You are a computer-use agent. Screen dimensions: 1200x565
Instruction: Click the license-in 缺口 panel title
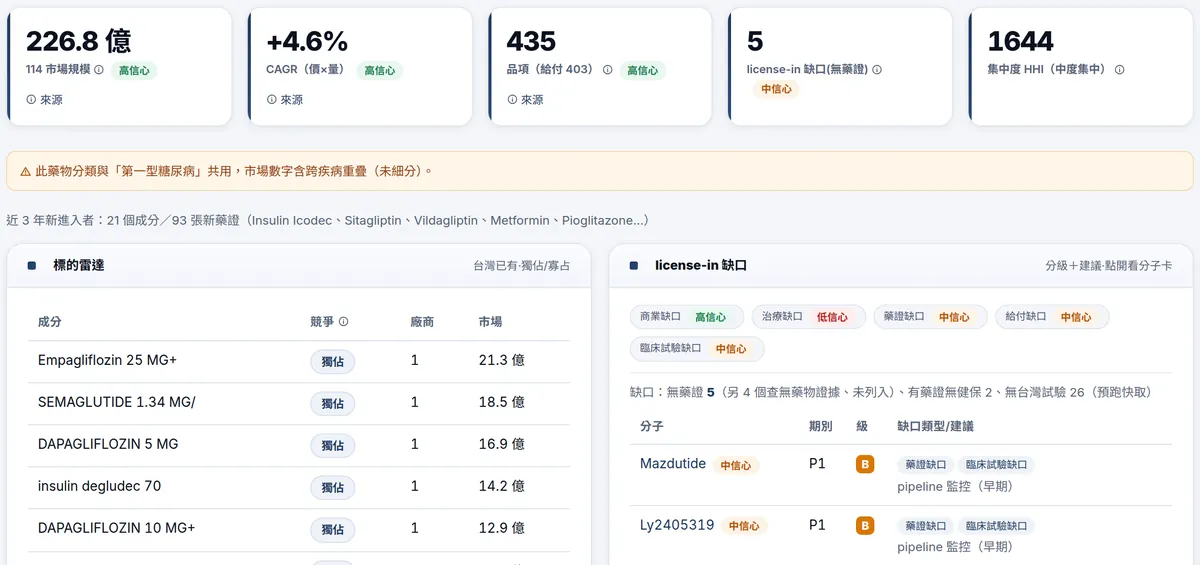tap(701, 266)
